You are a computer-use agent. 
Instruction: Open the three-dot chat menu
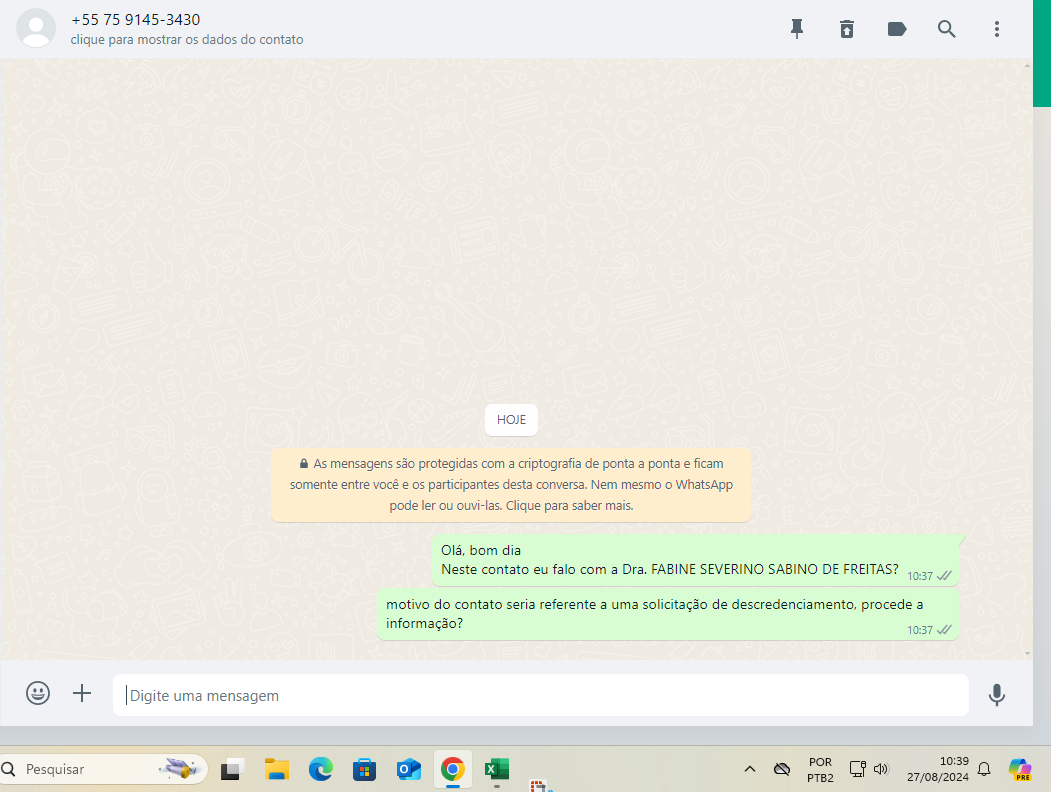coord(997,29)
